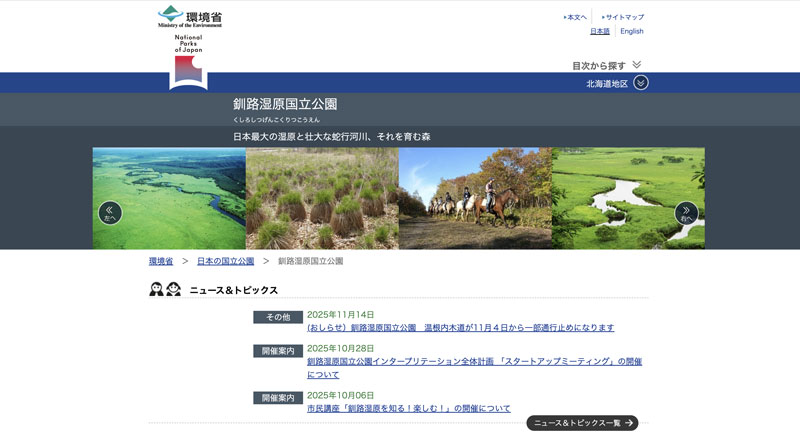Go to 日本の国立公園 breadcrumb link
The image size is (800, 445).
[225, 261]
